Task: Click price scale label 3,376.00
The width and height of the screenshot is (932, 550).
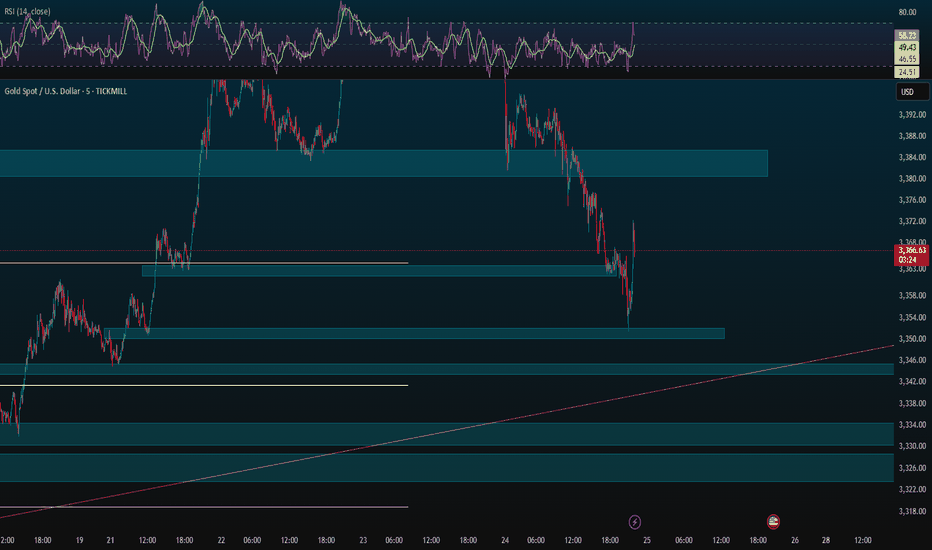Action: point(912,200)
